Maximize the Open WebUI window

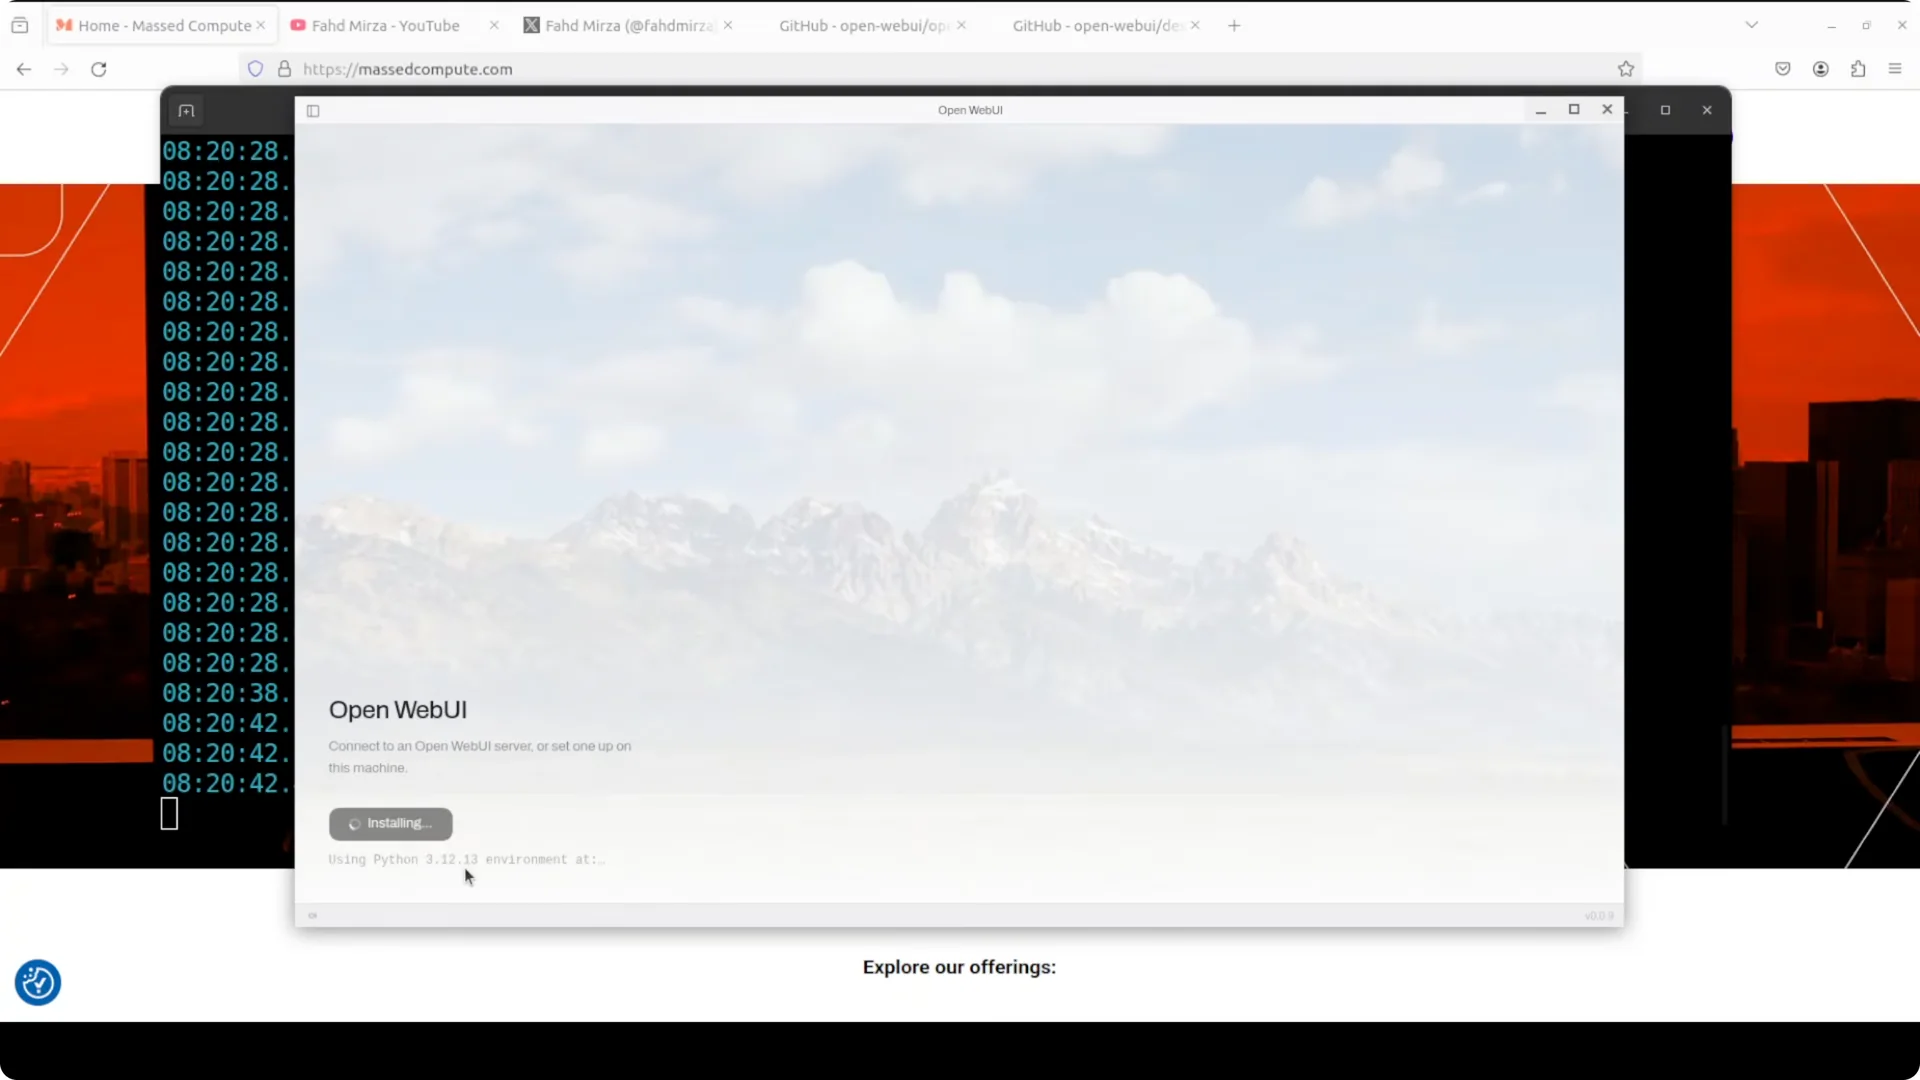click(x=1574, y=110)
